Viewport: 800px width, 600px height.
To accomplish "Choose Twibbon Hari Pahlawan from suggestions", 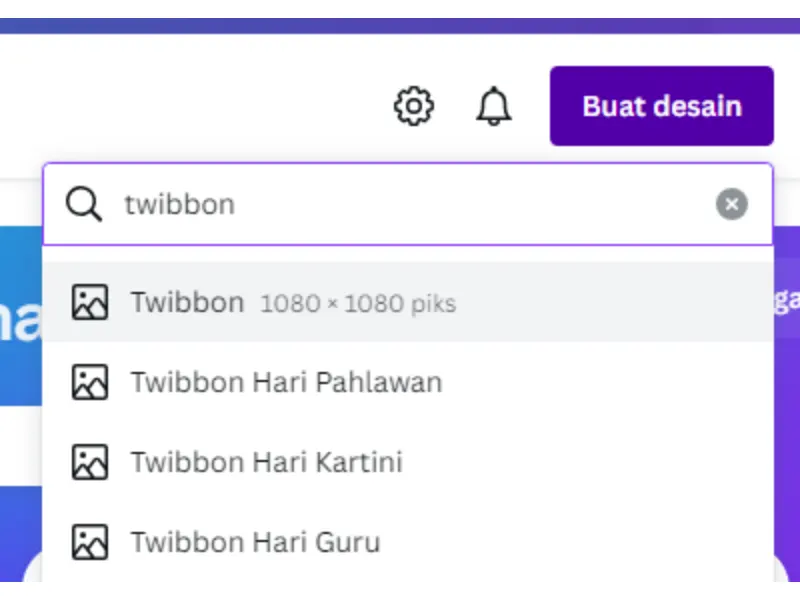I will pyautogui.click(x=287, y=382).
